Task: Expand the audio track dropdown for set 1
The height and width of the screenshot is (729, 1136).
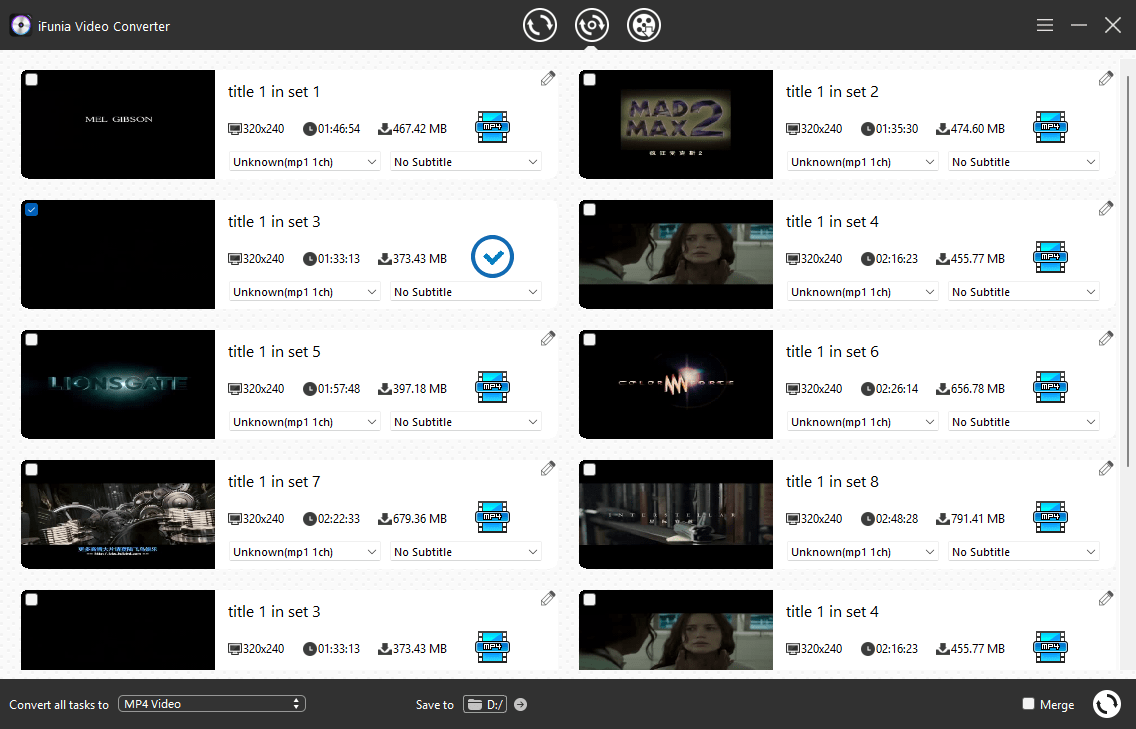Action: tap(305, 162)
